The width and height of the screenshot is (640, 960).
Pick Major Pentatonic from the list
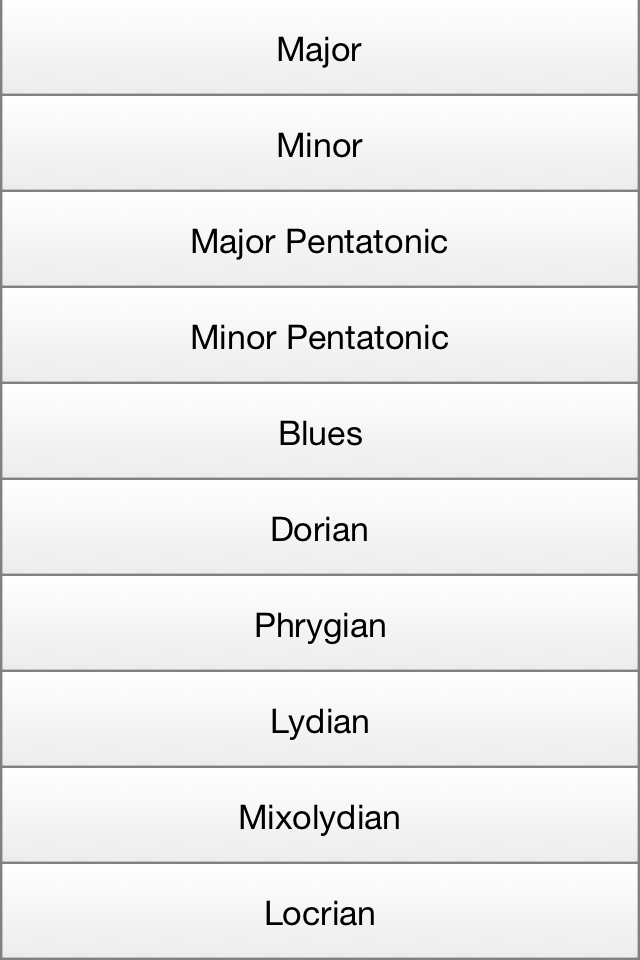320,240
